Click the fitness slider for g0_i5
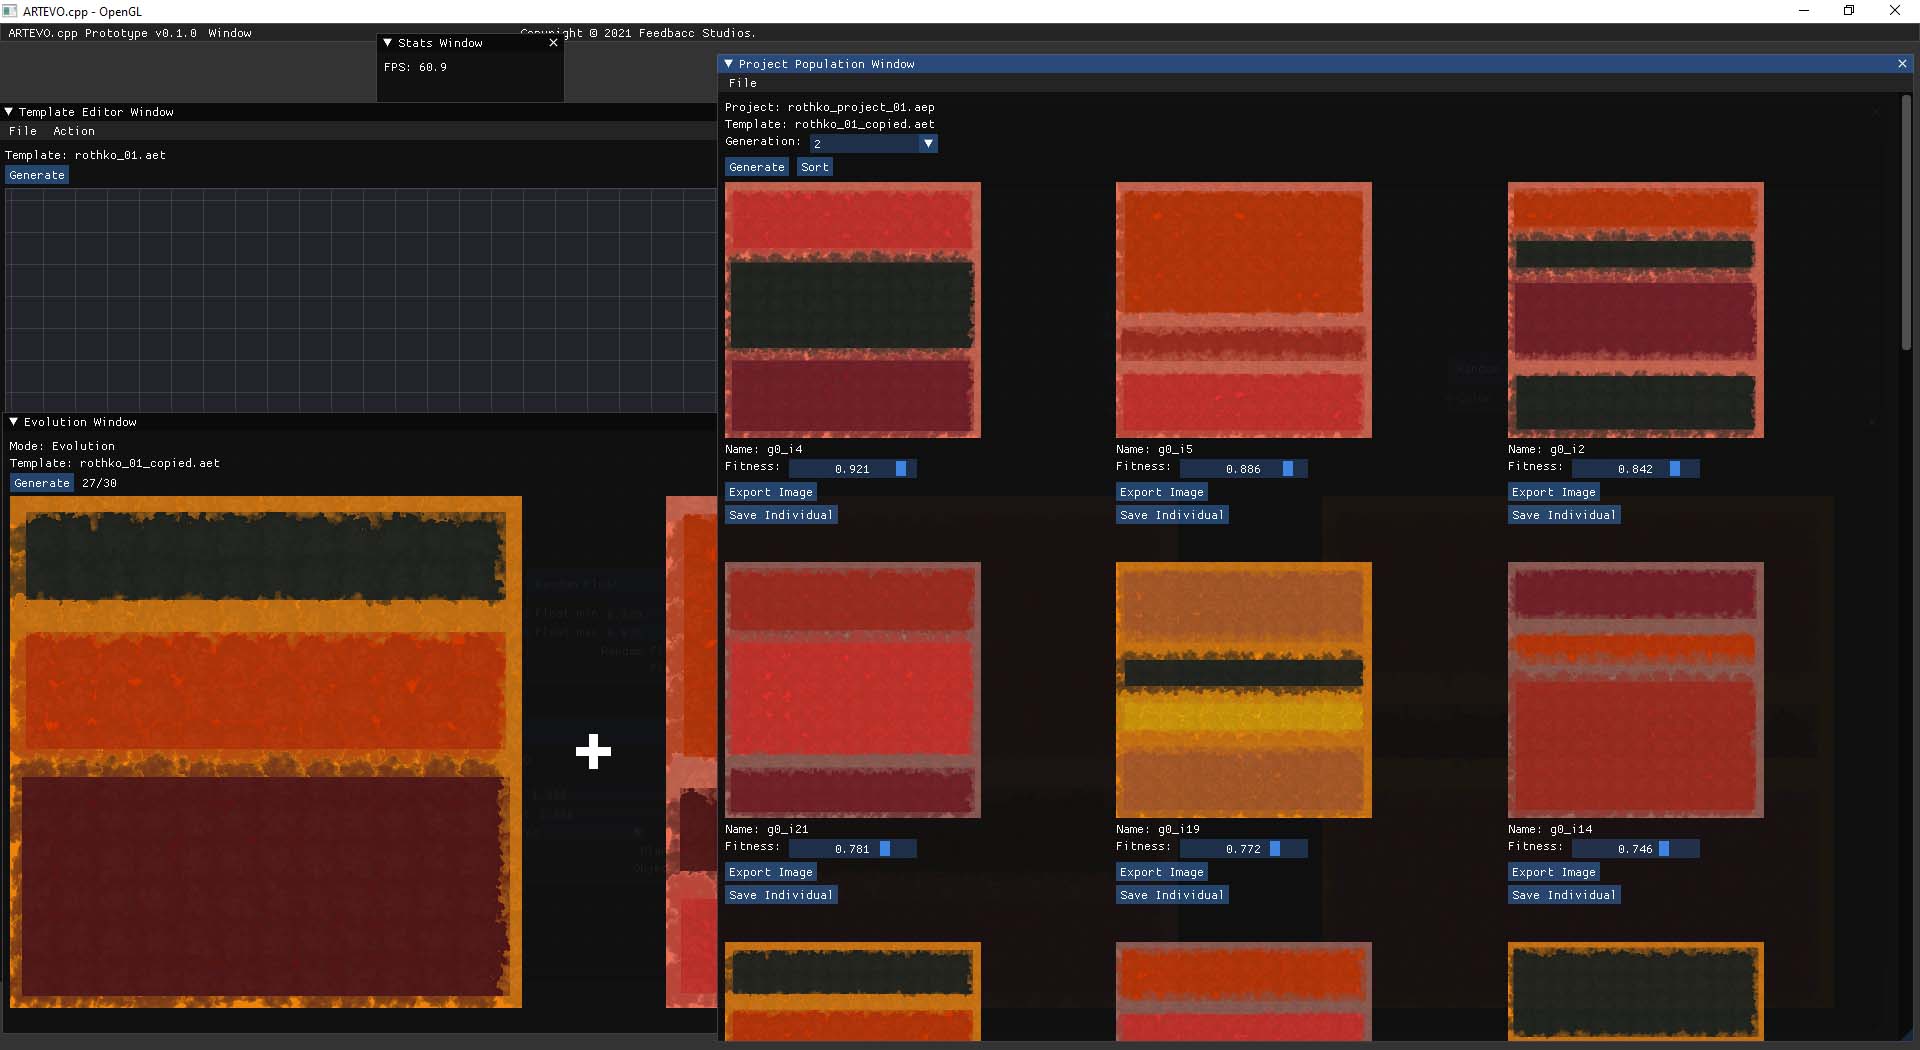The height and width of the screenshot is (1050, 1920). coord(1244,469)
